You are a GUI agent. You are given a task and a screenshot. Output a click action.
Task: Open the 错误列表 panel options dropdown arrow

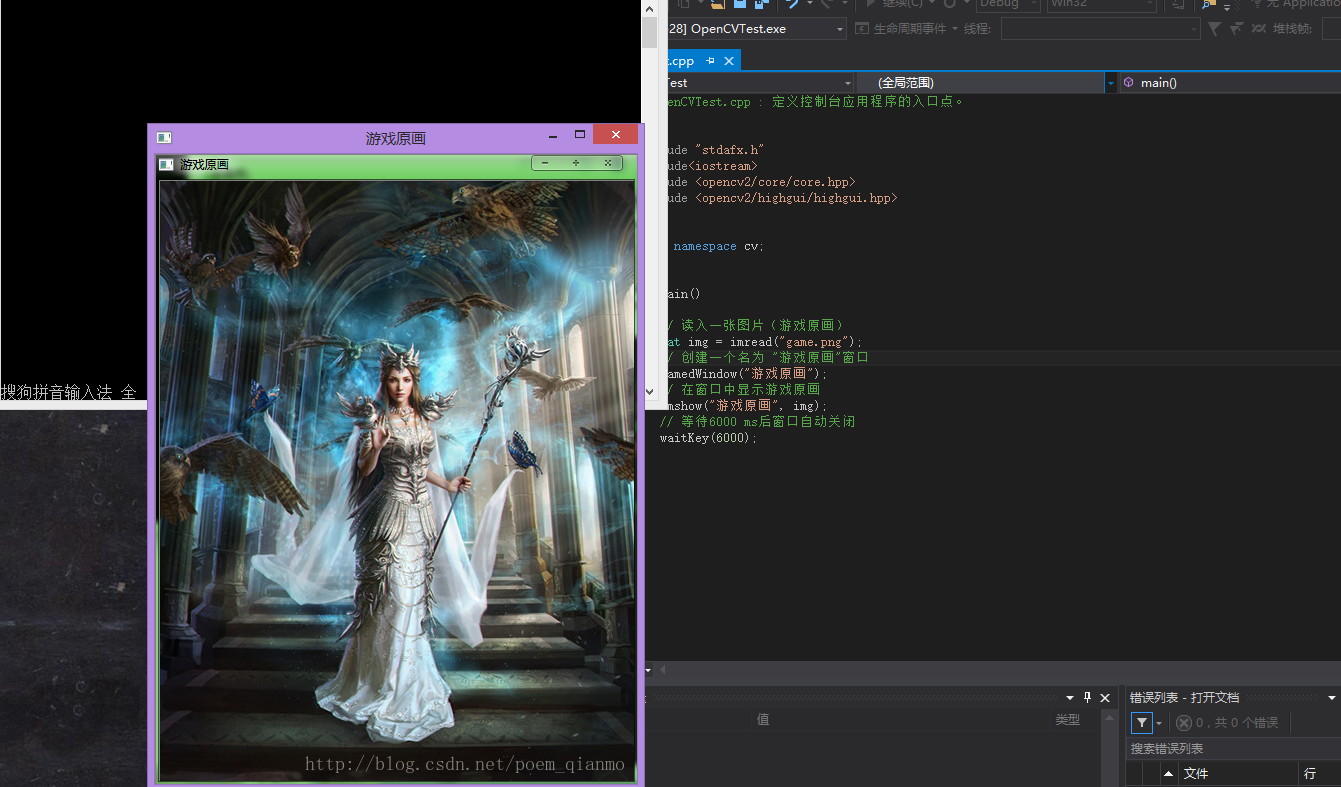1332,697
